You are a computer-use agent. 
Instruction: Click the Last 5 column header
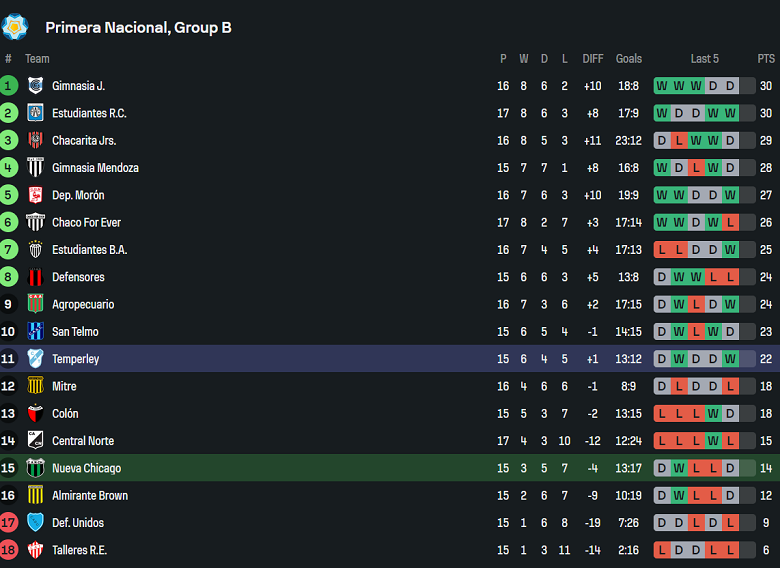pos(704,59)
